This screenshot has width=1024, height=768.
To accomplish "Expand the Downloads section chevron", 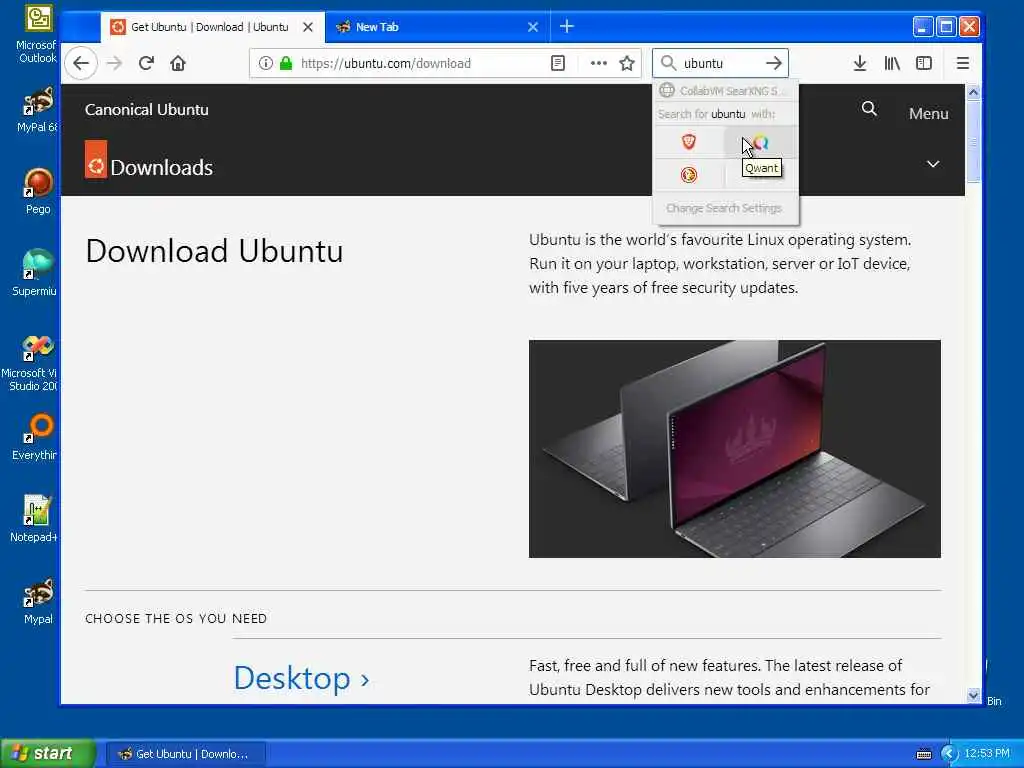I will [x=933, y=164].
